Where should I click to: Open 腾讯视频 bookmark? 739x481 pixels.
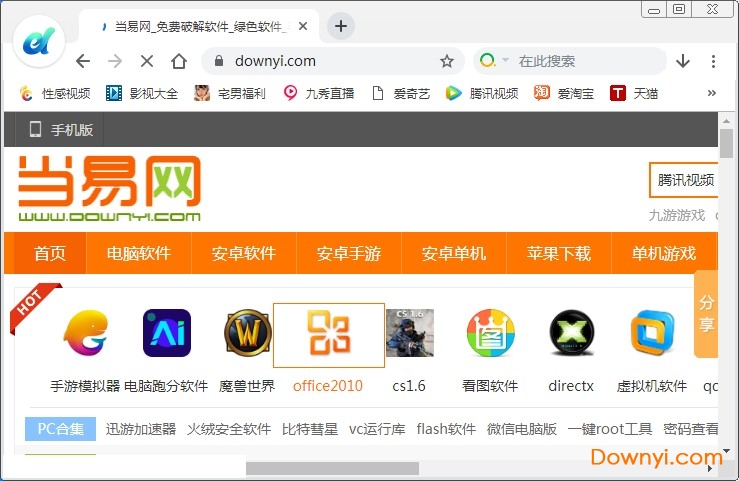(482, 93)
